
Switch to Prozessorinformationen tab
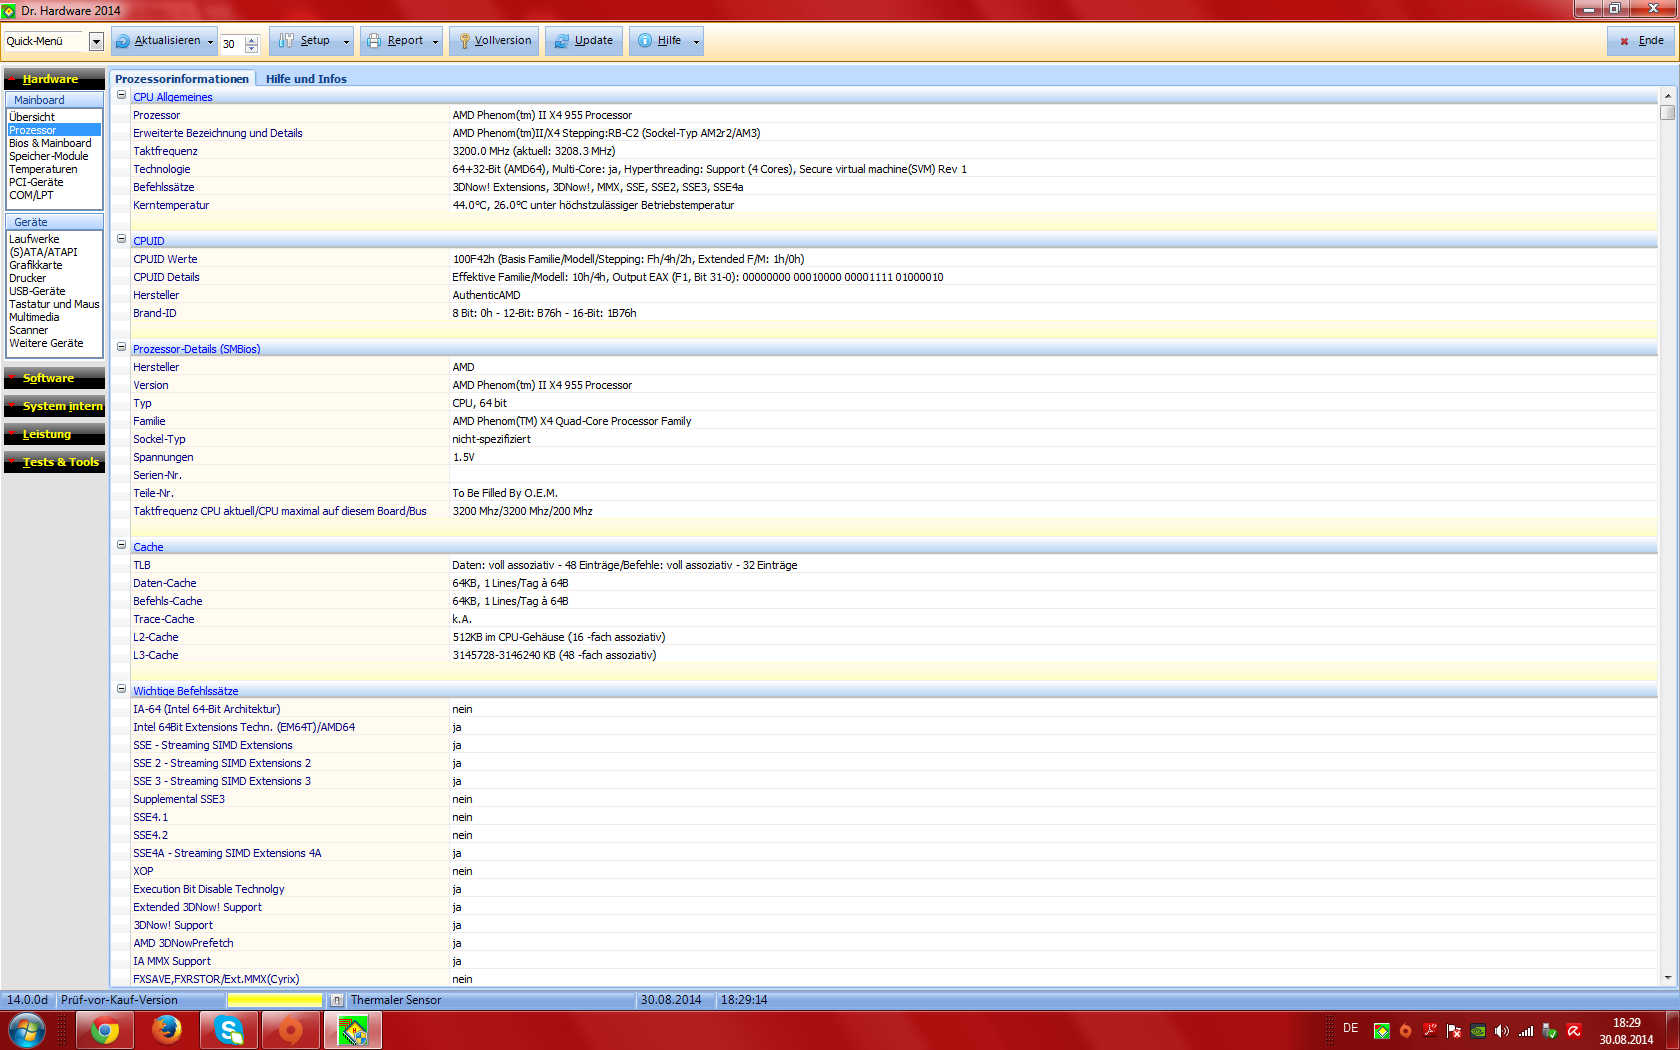click(182, 79)
